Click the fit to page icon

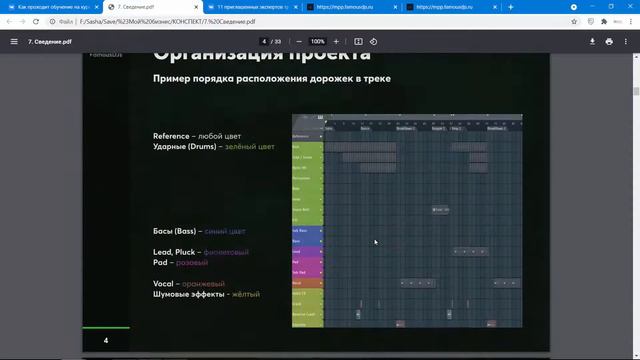(x=358, y=42)
